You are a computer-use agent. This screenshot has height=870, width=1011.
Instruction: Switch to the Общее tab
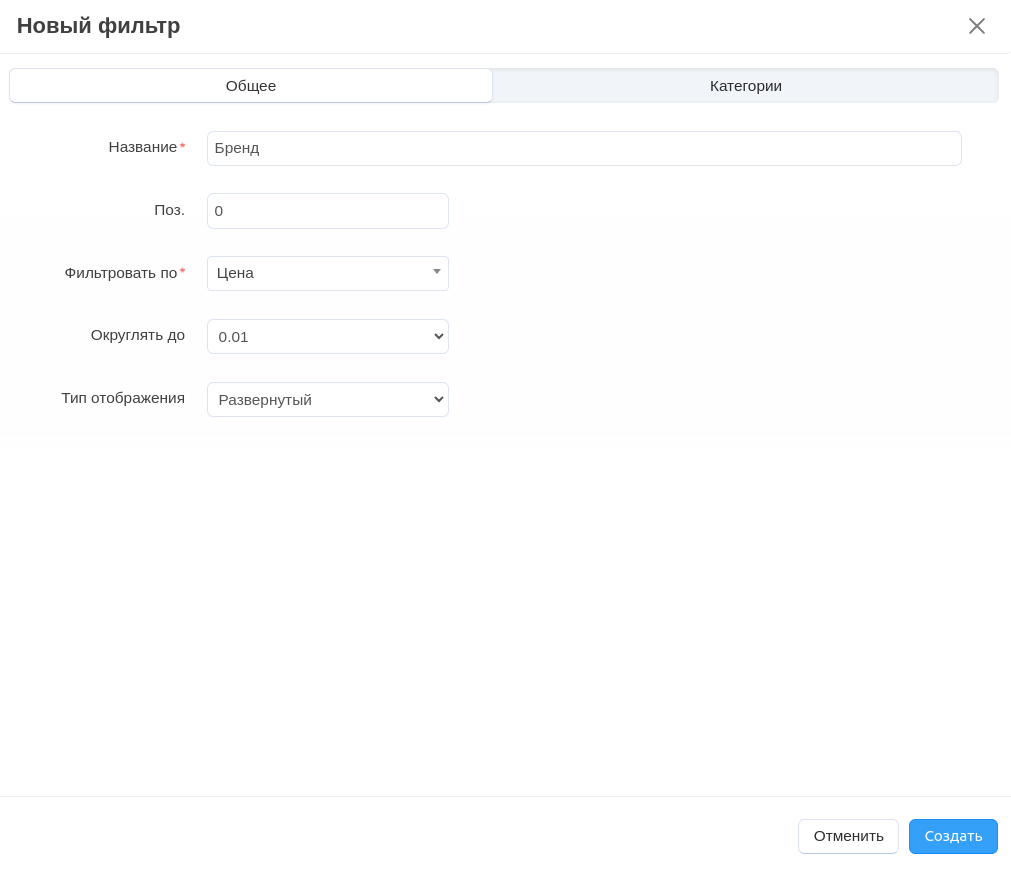tap(251, 86)
